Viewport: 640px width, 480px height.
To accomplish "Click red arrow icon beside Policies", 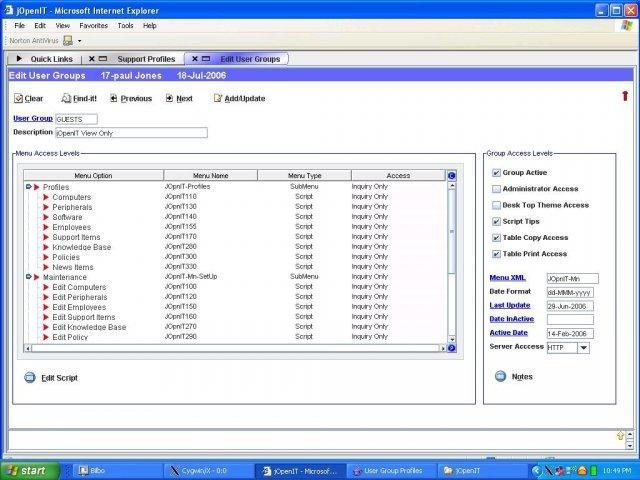I will [46, 257].
